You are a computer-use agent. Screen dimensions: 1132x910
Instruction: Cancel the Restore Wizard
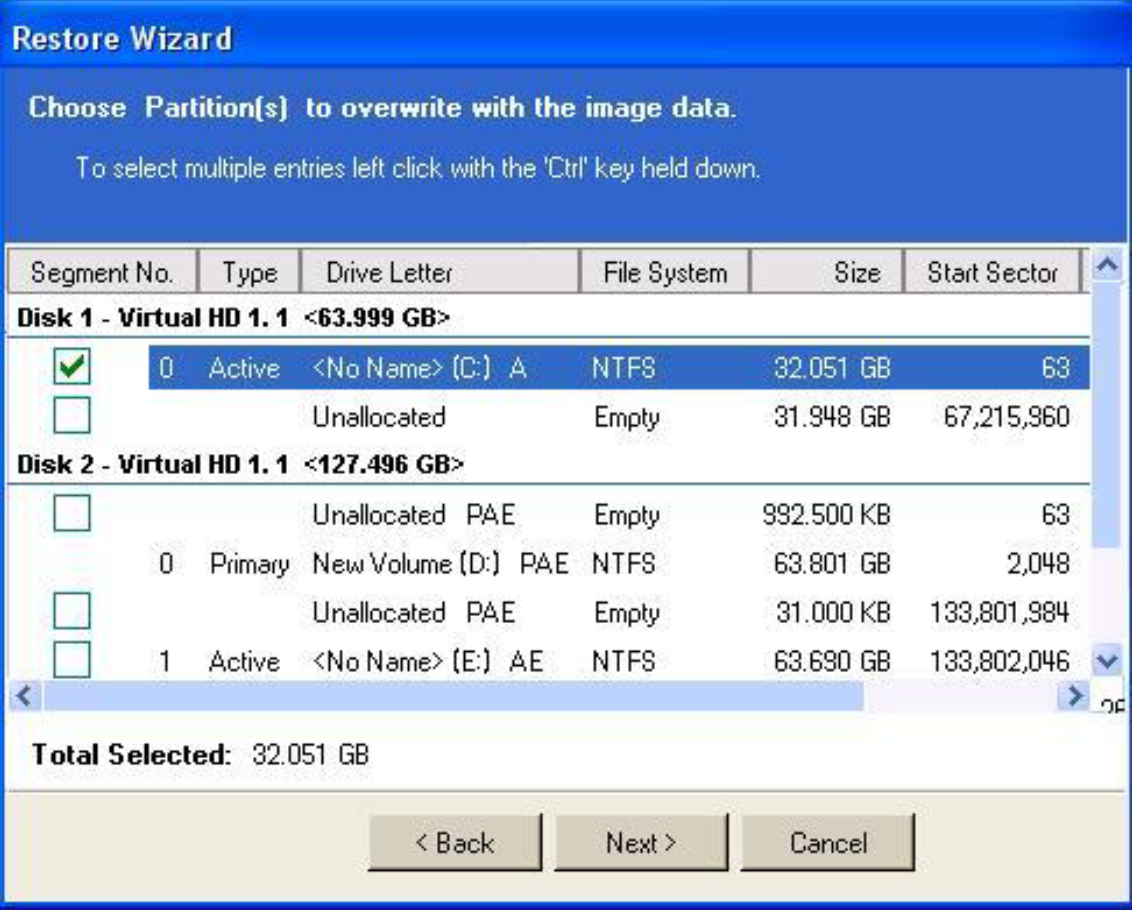click(x=827, y=843)
